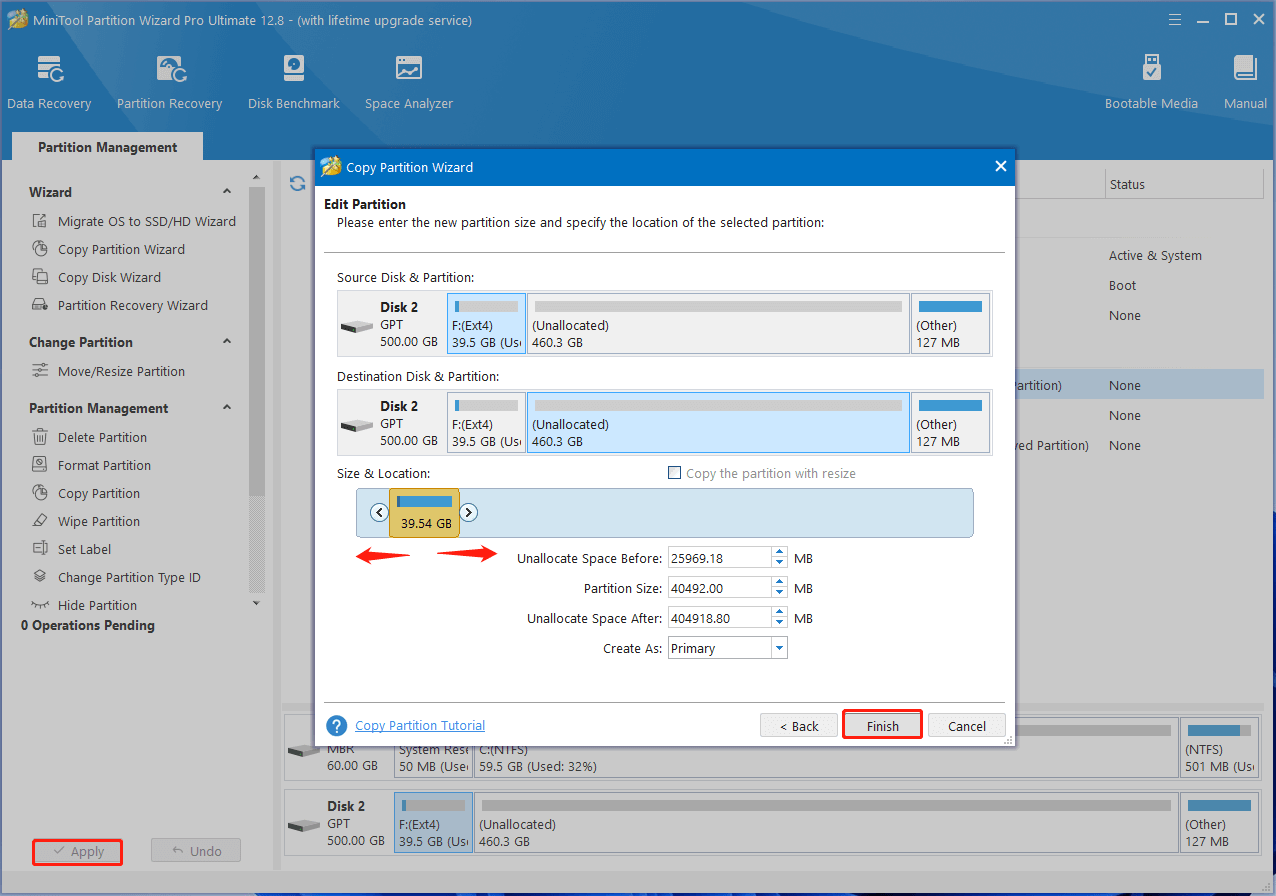This screenshot has width=1276, height=896.
Task: Select Disk 2 Unallocated in bottom disk map
Action: point(825,824)
